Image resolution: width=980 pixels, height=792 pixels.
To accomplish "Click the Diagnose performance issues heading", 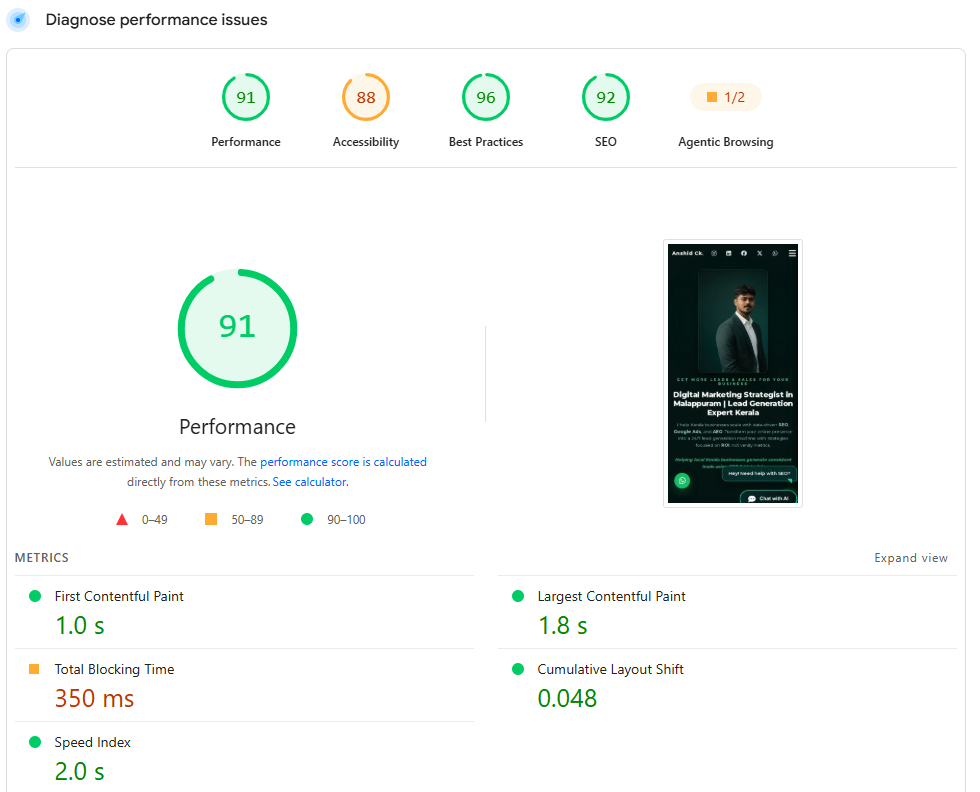I will (156, 20).
